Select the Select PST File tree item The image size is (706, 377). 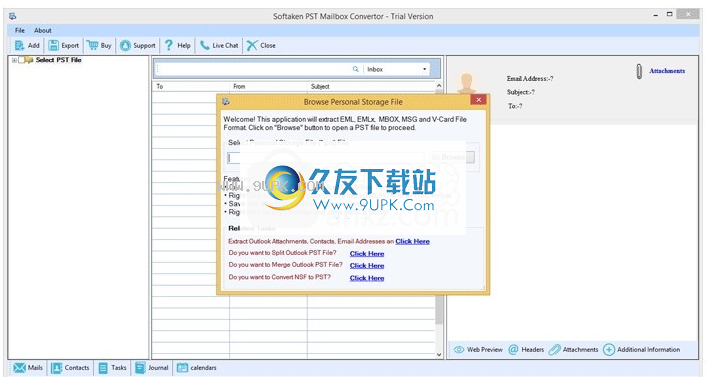pyautogui.click(x=59, y=60)
